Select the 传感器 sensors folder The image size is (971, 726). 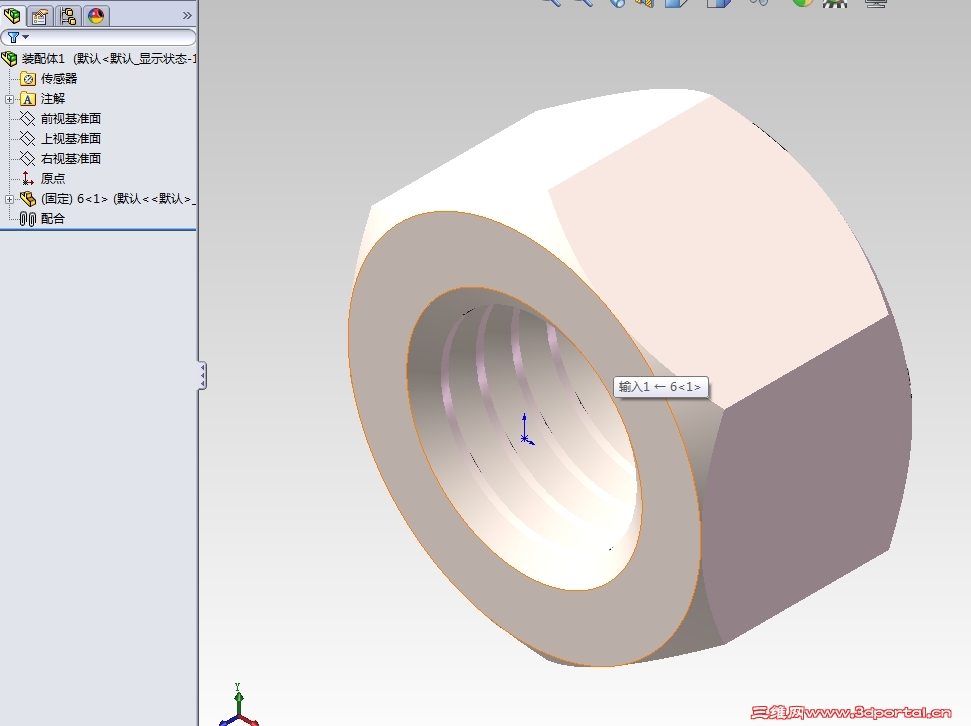tap(49, 79)
